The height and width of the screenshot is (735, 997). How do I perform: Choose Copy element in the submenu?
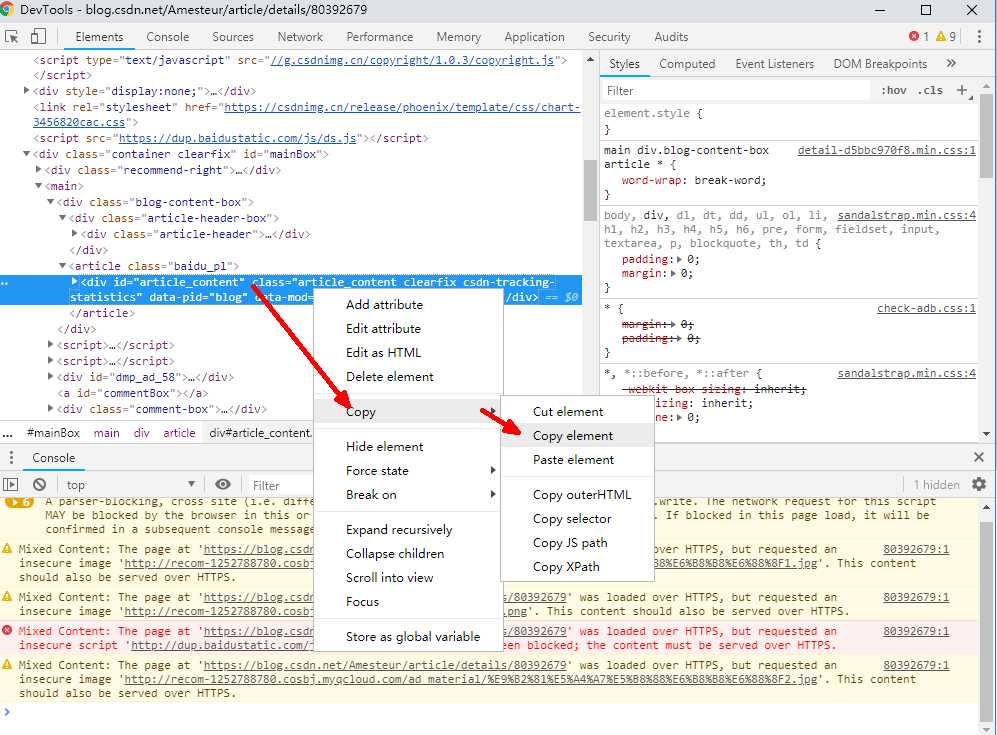coord(577,436)
